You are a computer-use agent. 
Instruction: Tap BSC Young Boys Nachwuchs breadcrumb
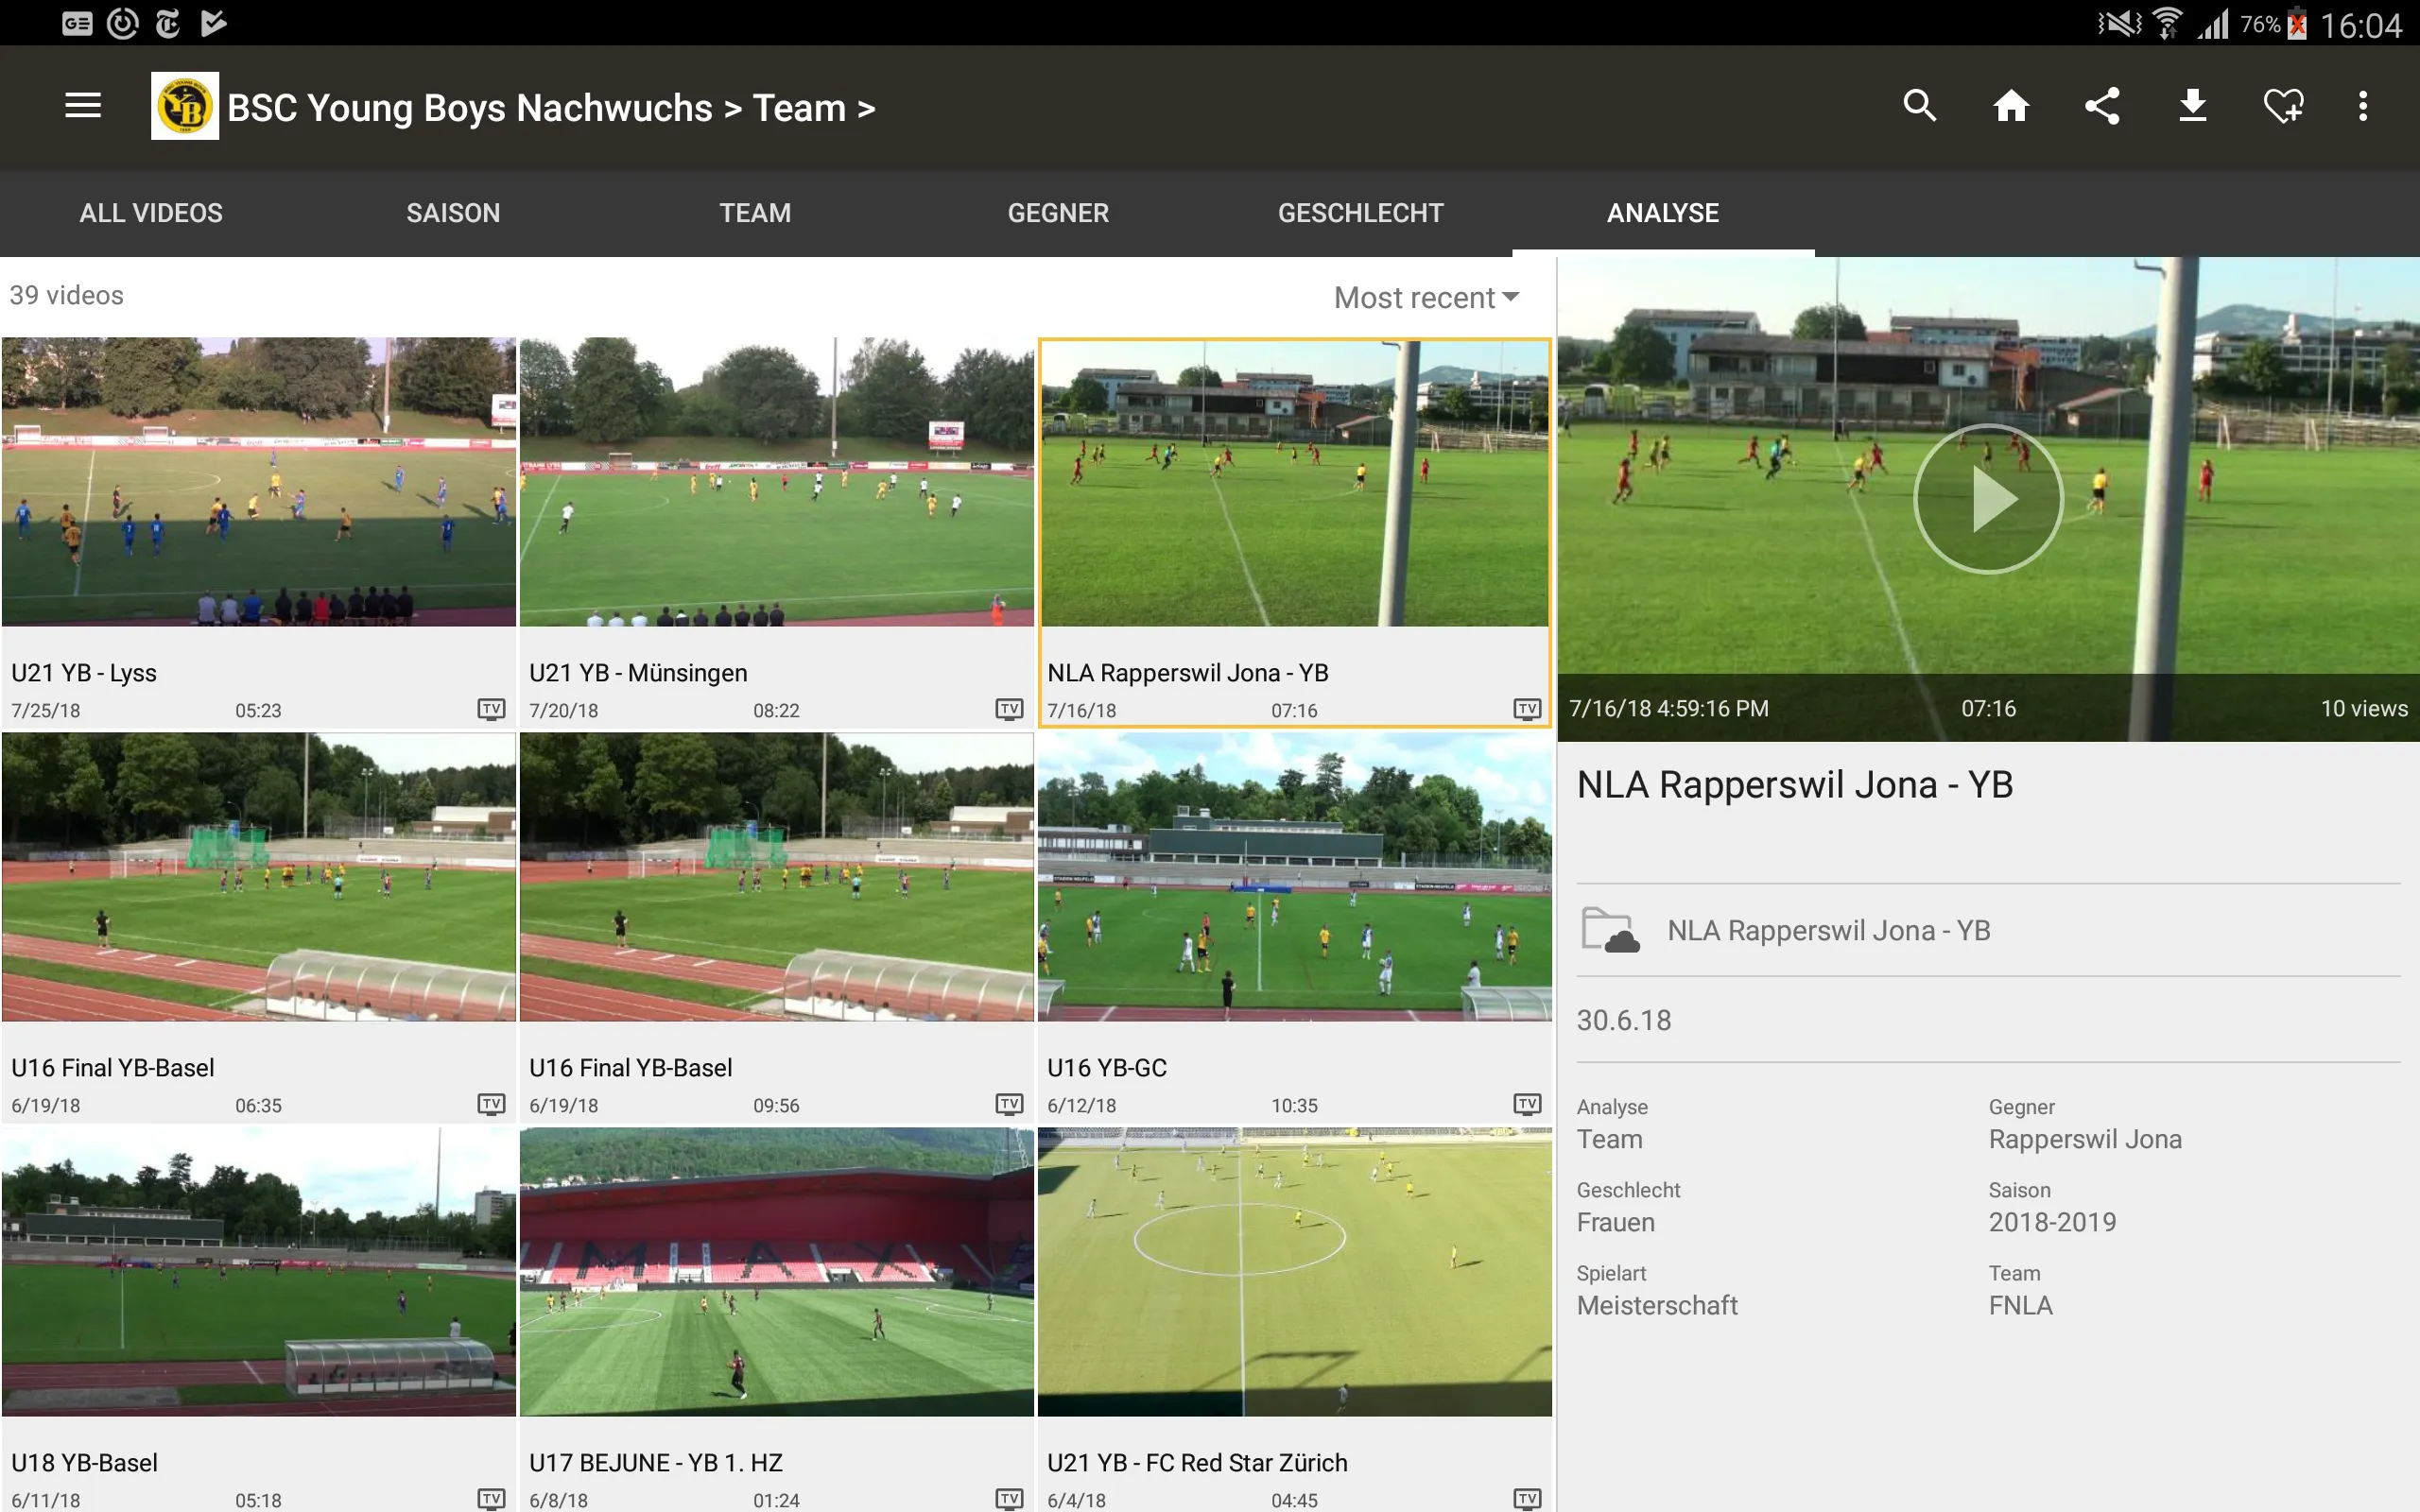tap(470, 108)
